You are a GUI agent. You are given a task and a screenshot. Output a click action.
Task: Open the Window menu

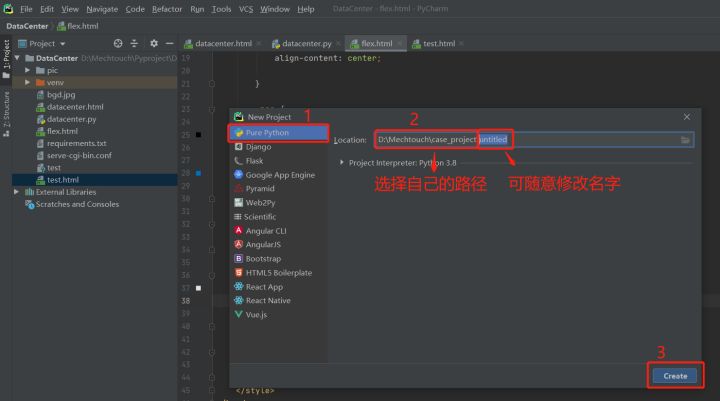pyautogui.click(x=275, y=9)
